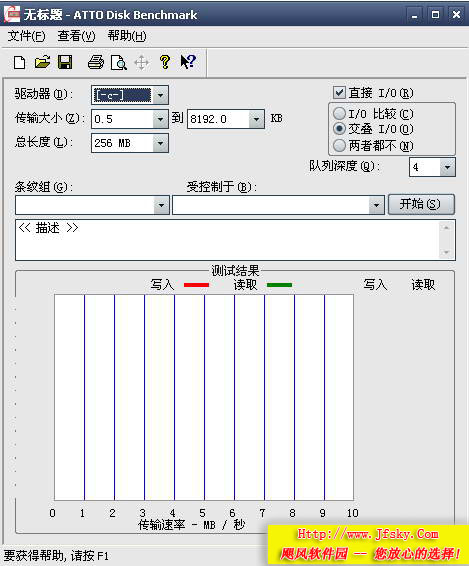Image resolution: width=469 pixels, height=566 pixels.
Task: Print results using the printer icon
Action: (x=96, y=62)
